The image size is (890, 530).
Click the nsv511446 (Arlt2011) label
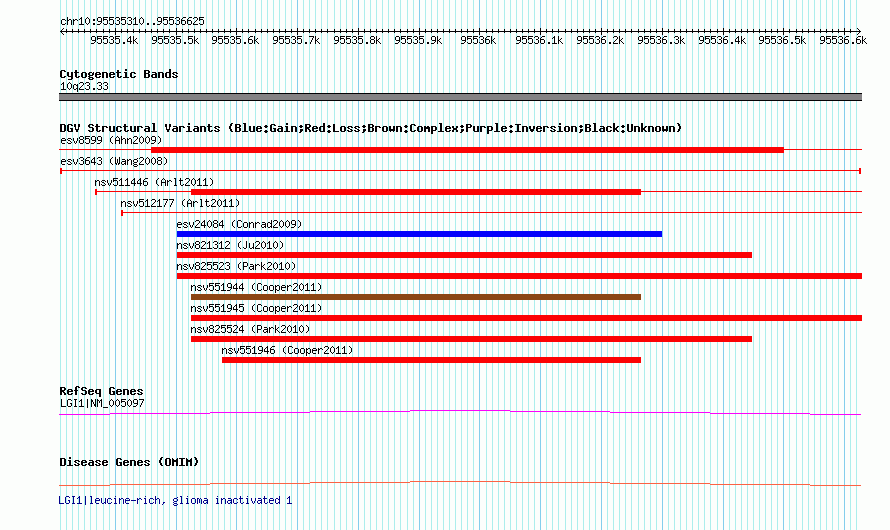click(x=154, y=182)
